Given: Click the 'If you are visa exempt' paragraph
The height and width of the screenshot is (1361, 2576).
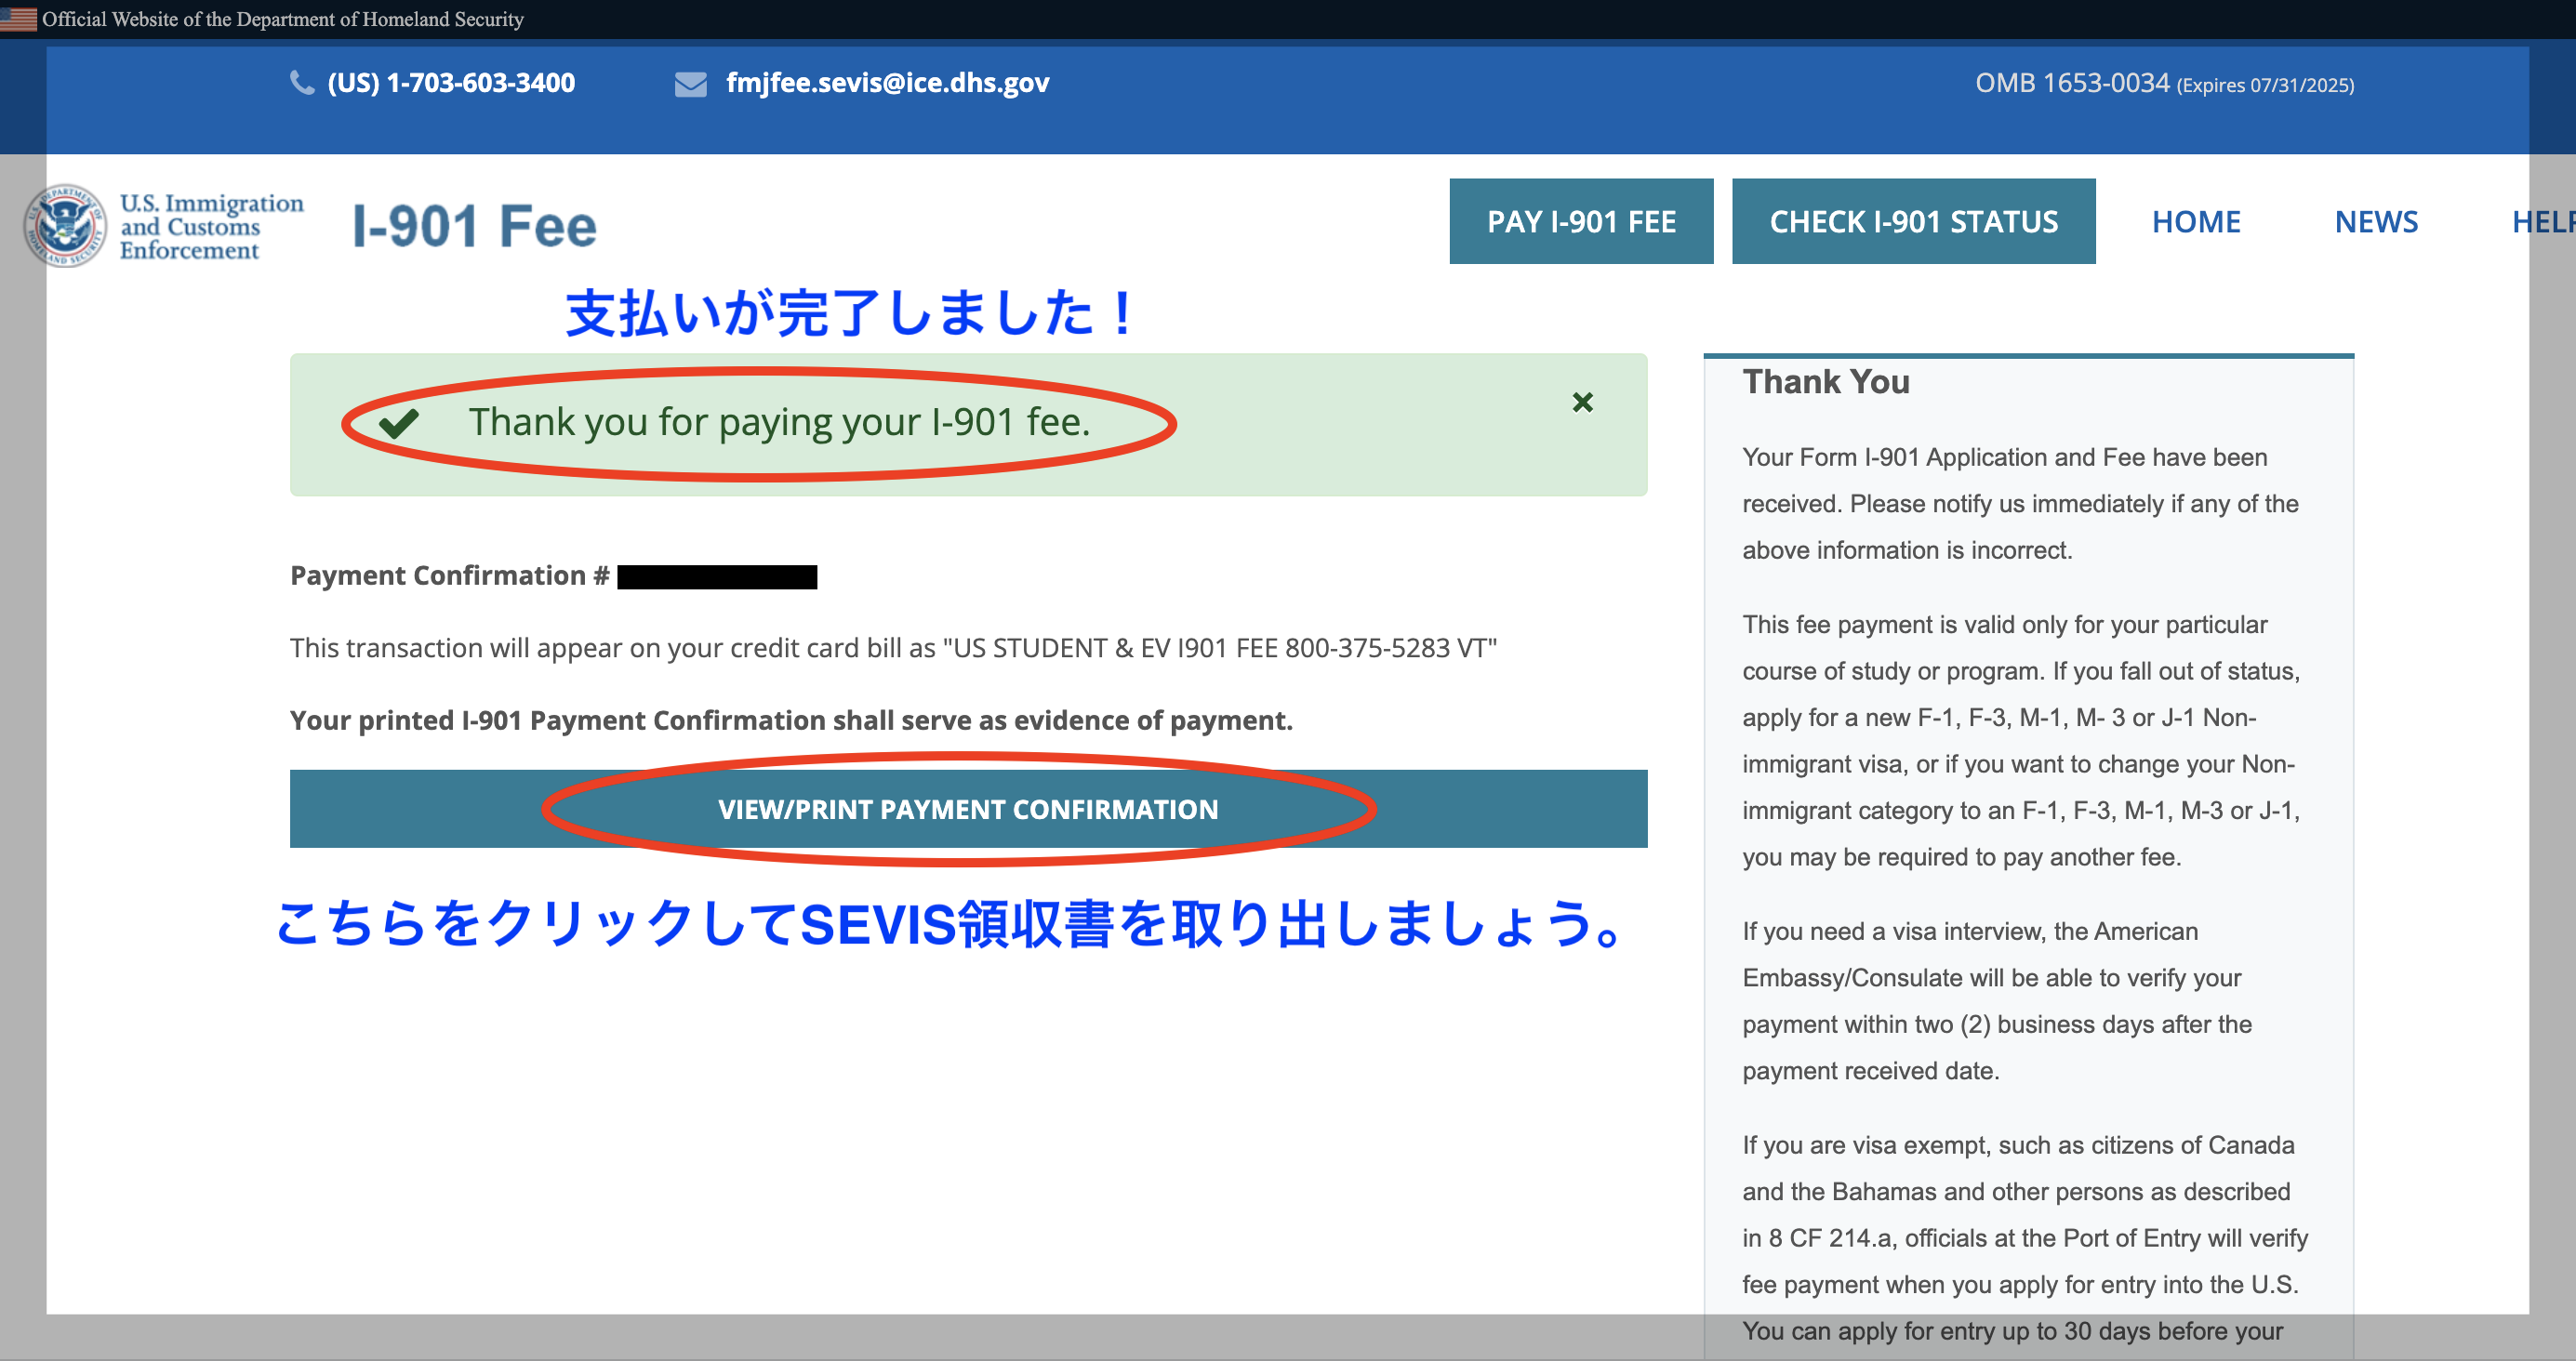Looking at the screenshot, I should (x=2025, y=1239).
